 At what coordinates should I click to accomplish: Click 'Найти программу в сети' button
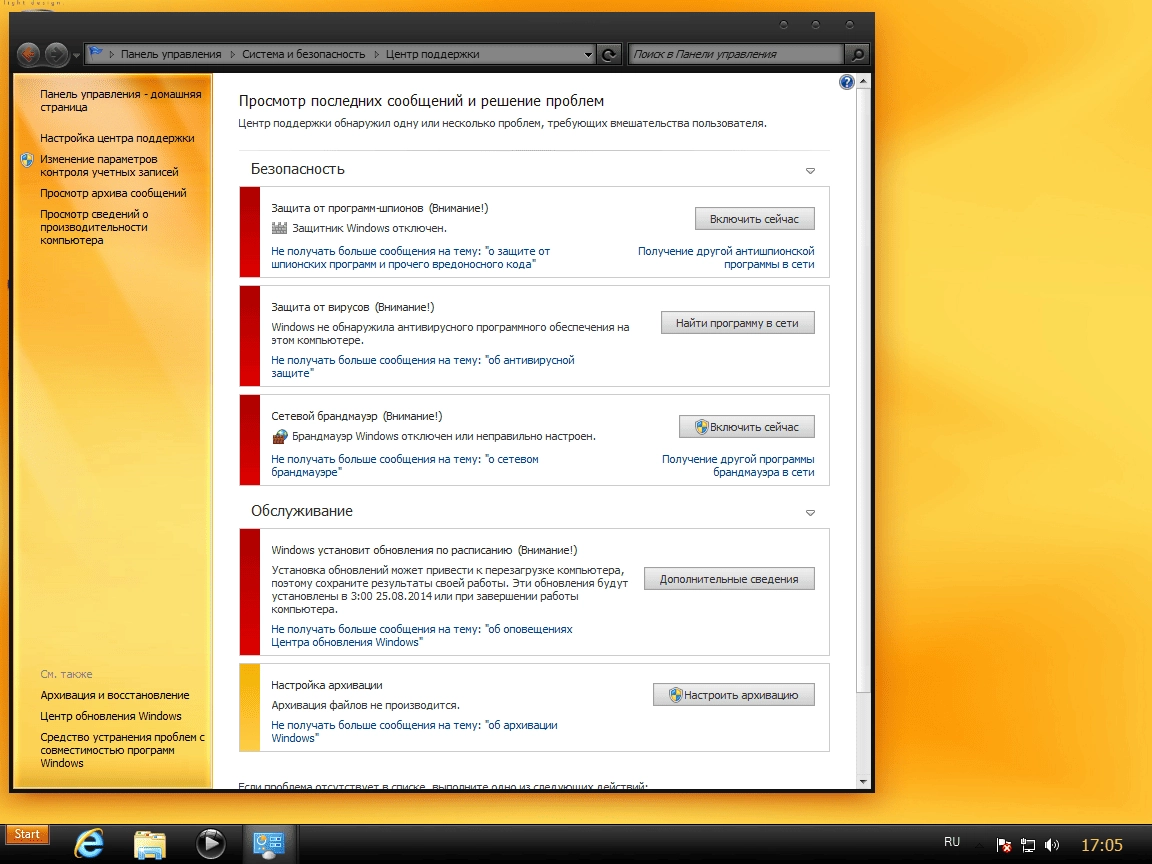click(x=738, y=323)
